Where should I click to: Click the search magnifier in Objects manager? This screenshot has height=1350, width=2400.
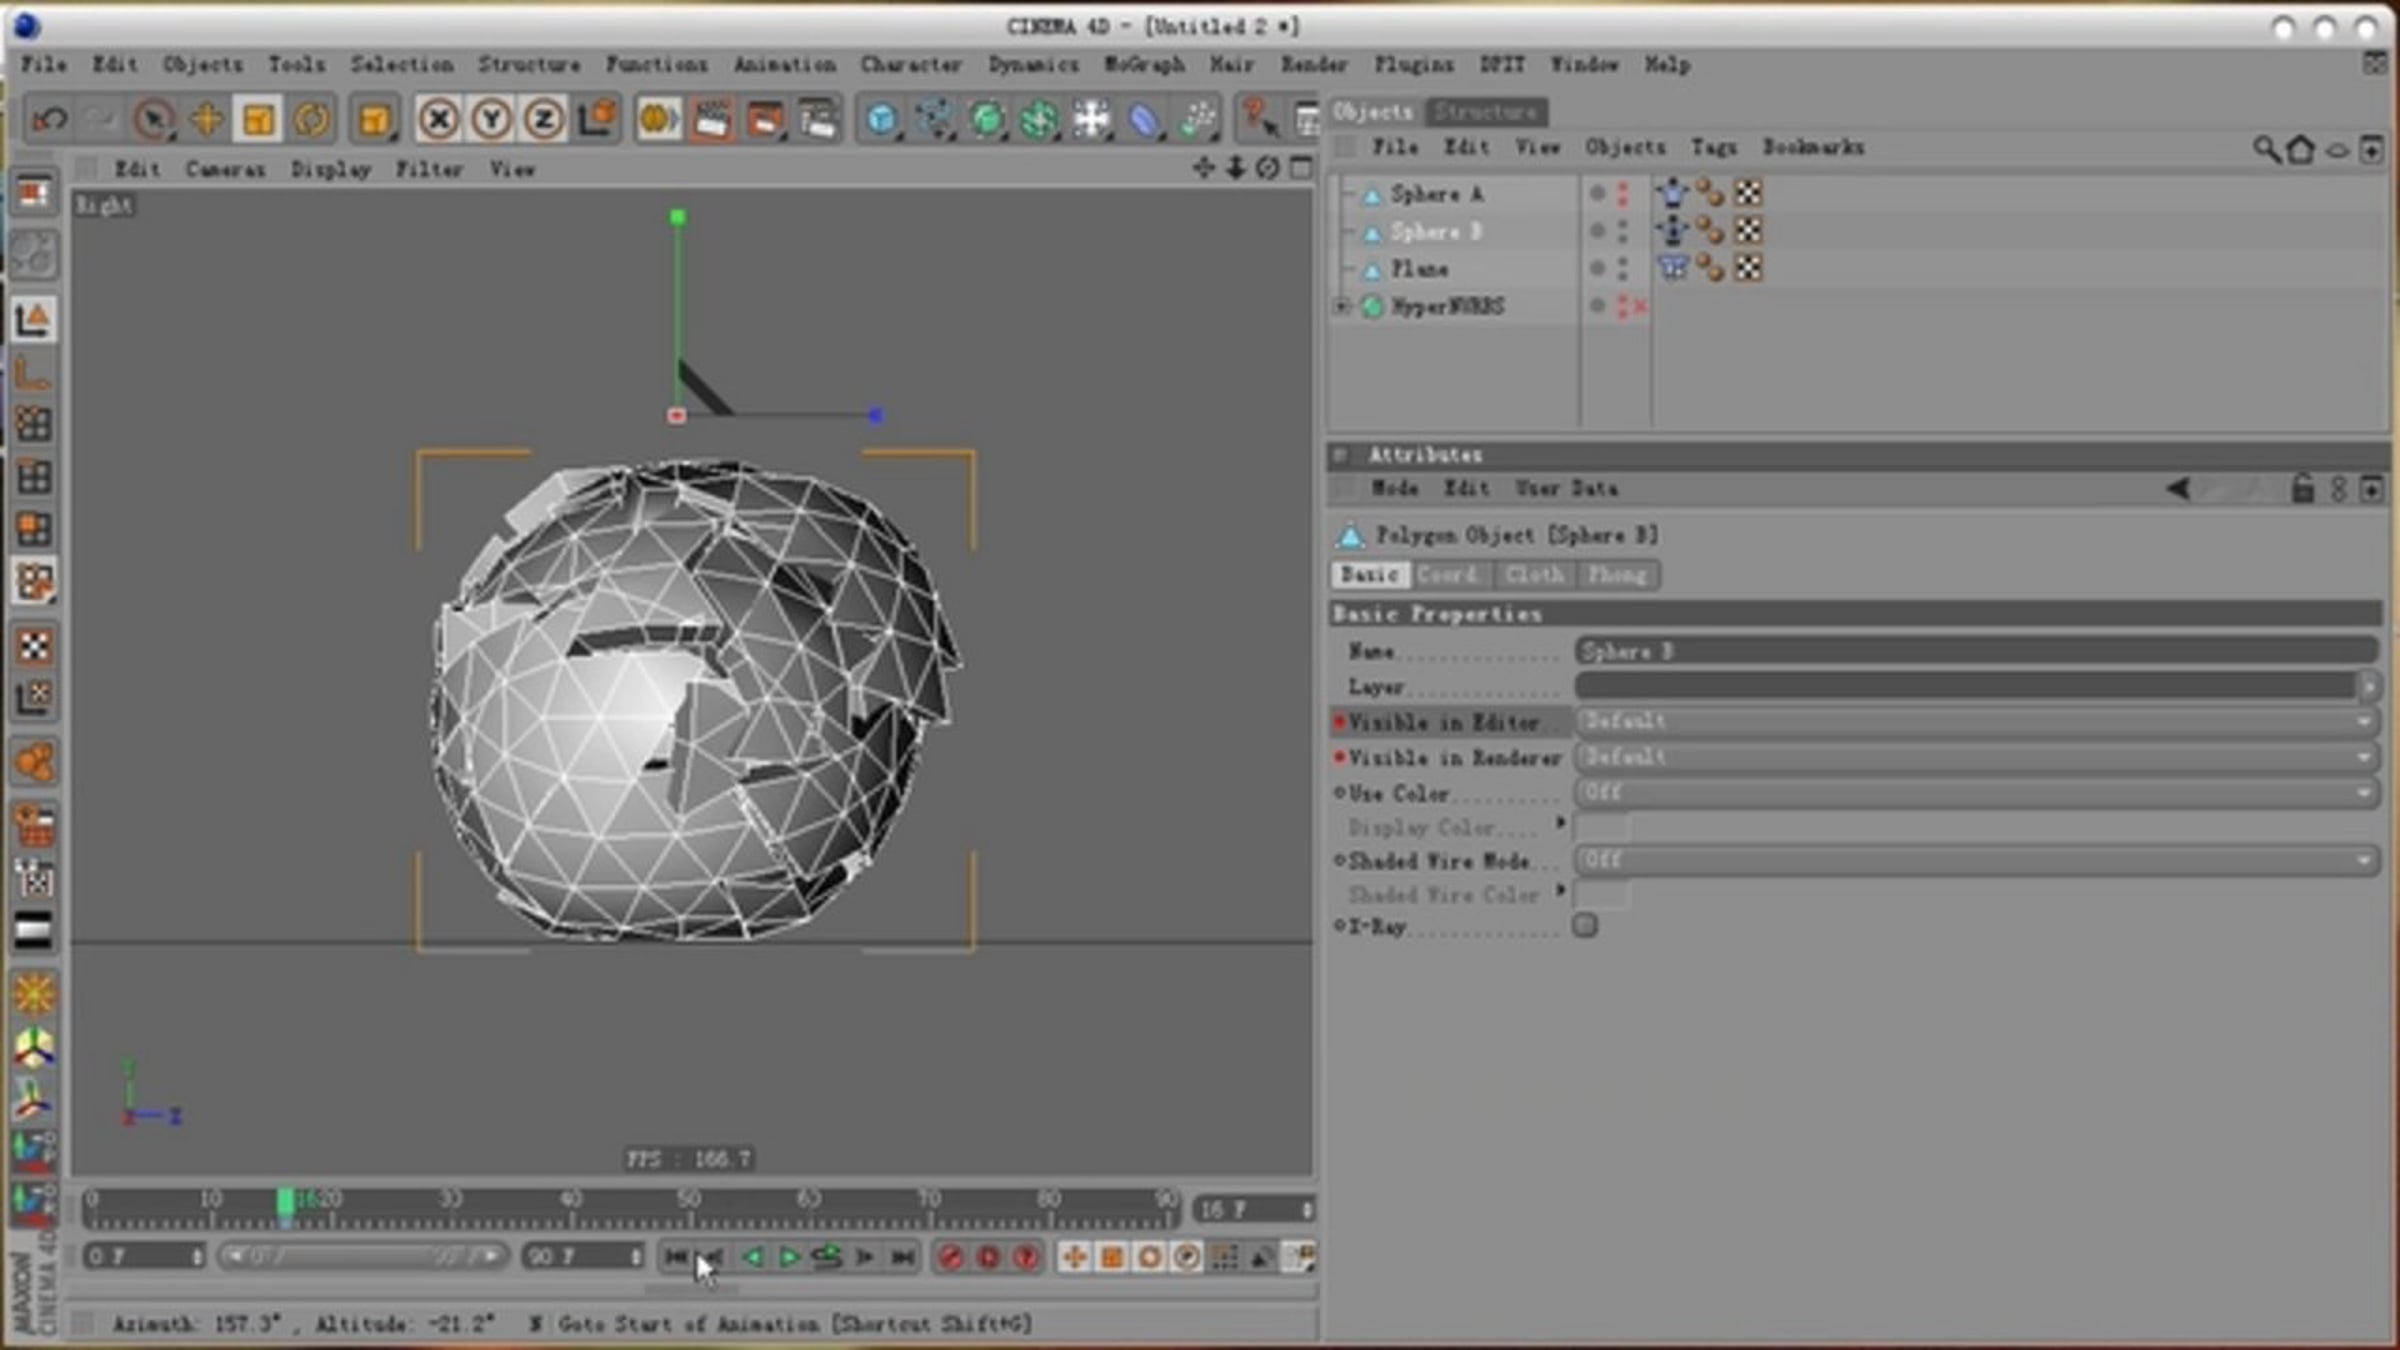click(2265, 150)
